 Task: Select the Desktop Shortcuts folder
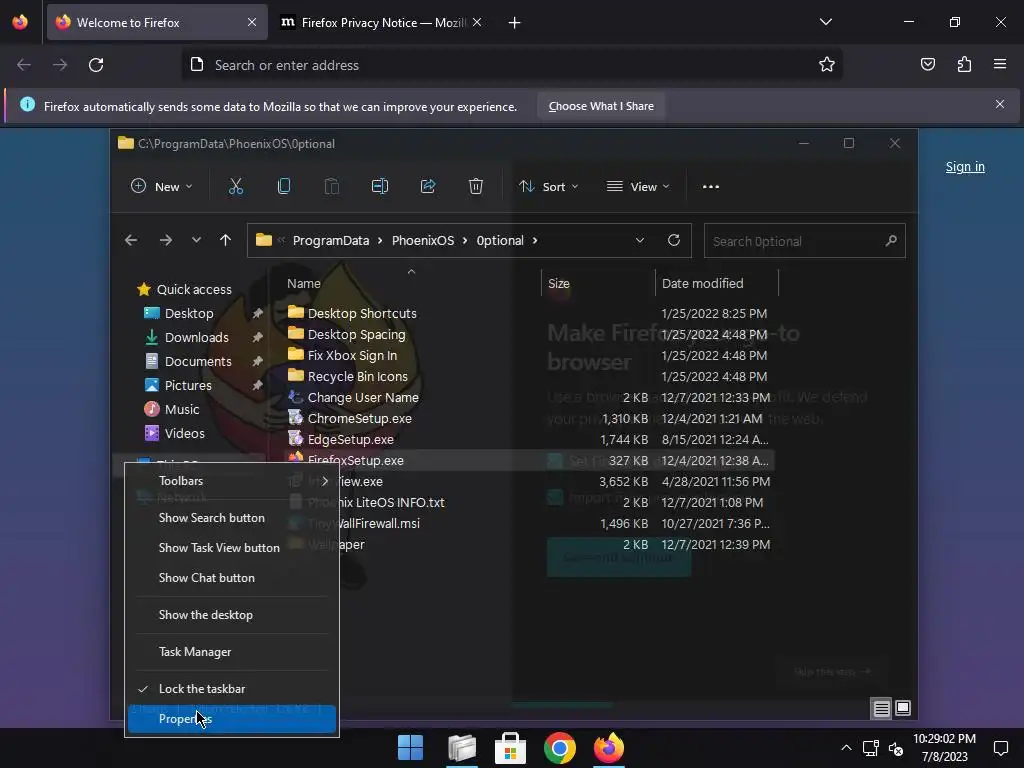click(x=362, y=313)
